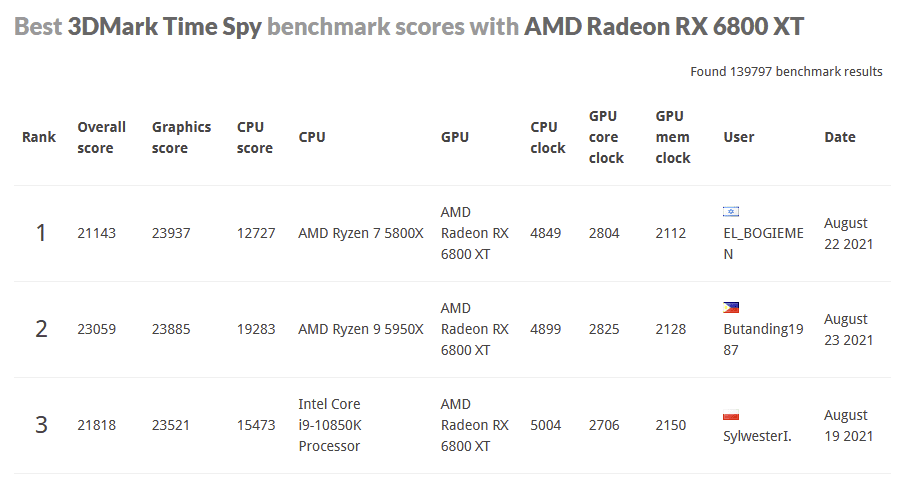
Task: Select the GPU mem clock column header
Action: (672, 137)
